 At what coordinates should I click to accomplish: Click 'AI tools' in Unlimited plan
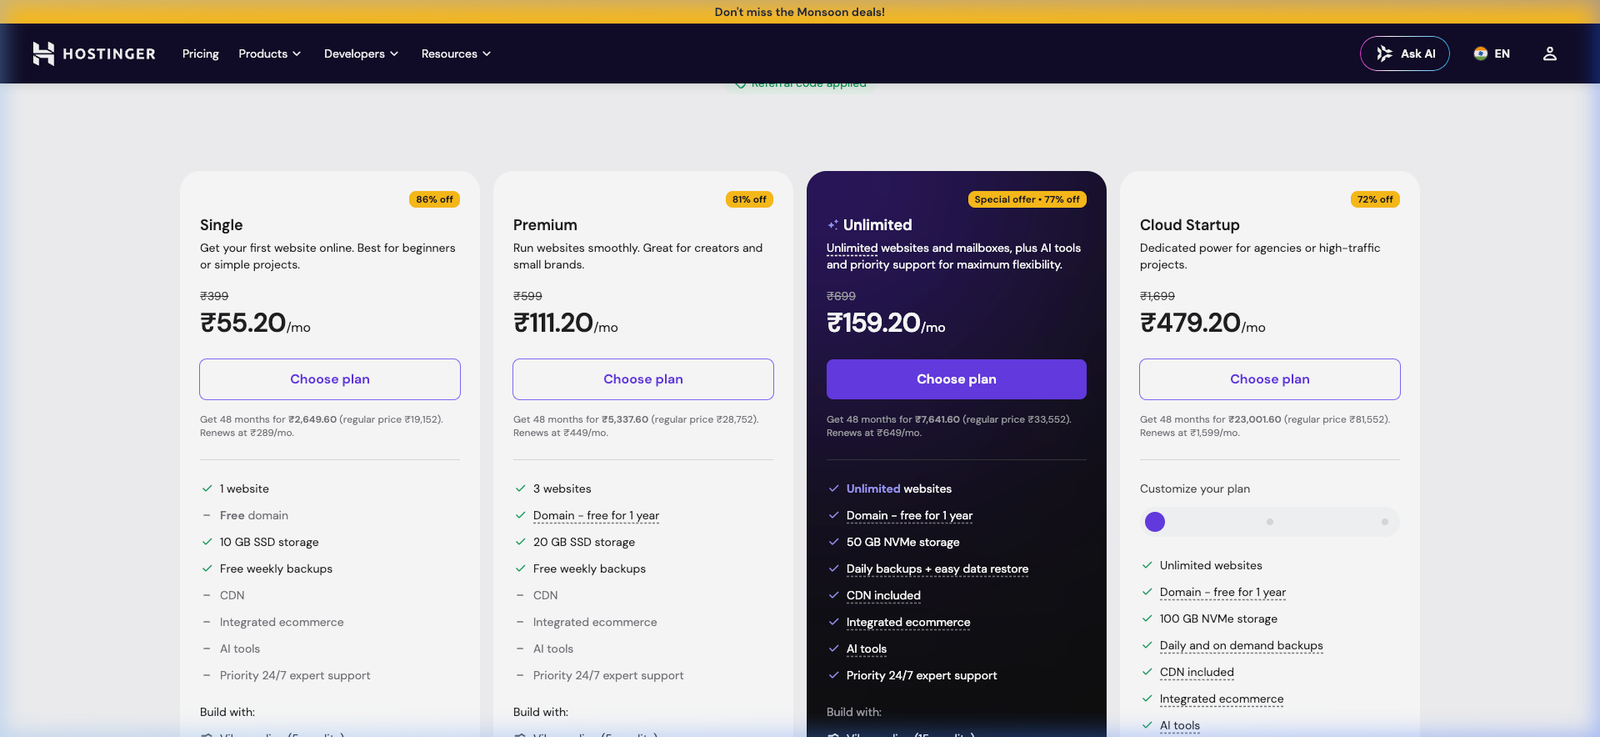(866, 649)
